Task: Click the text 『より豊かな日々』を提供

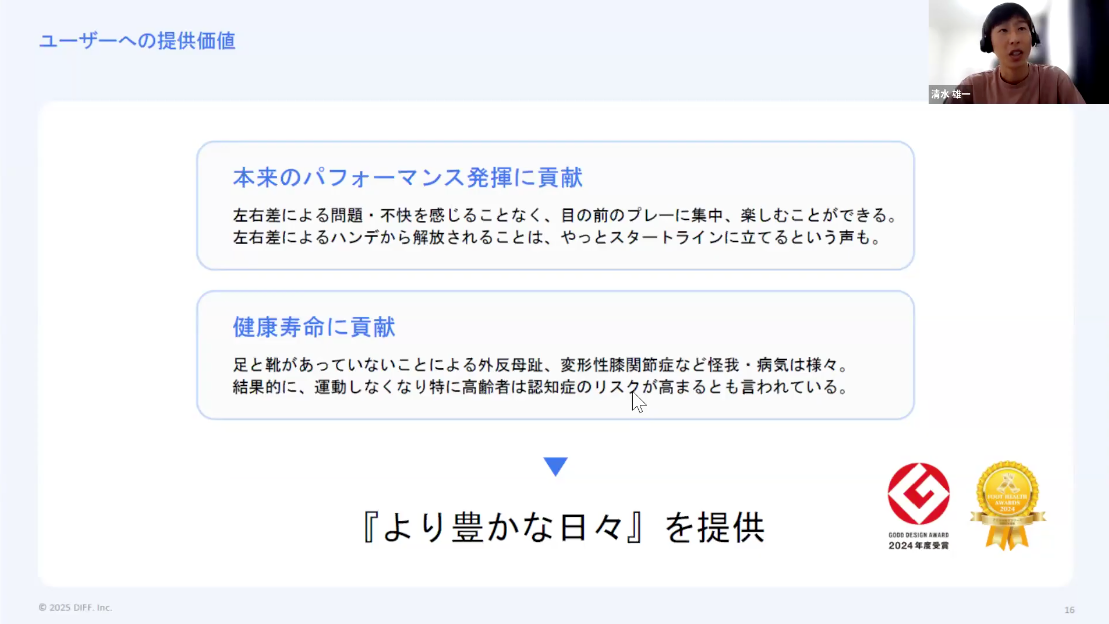Action: [562, 527]
